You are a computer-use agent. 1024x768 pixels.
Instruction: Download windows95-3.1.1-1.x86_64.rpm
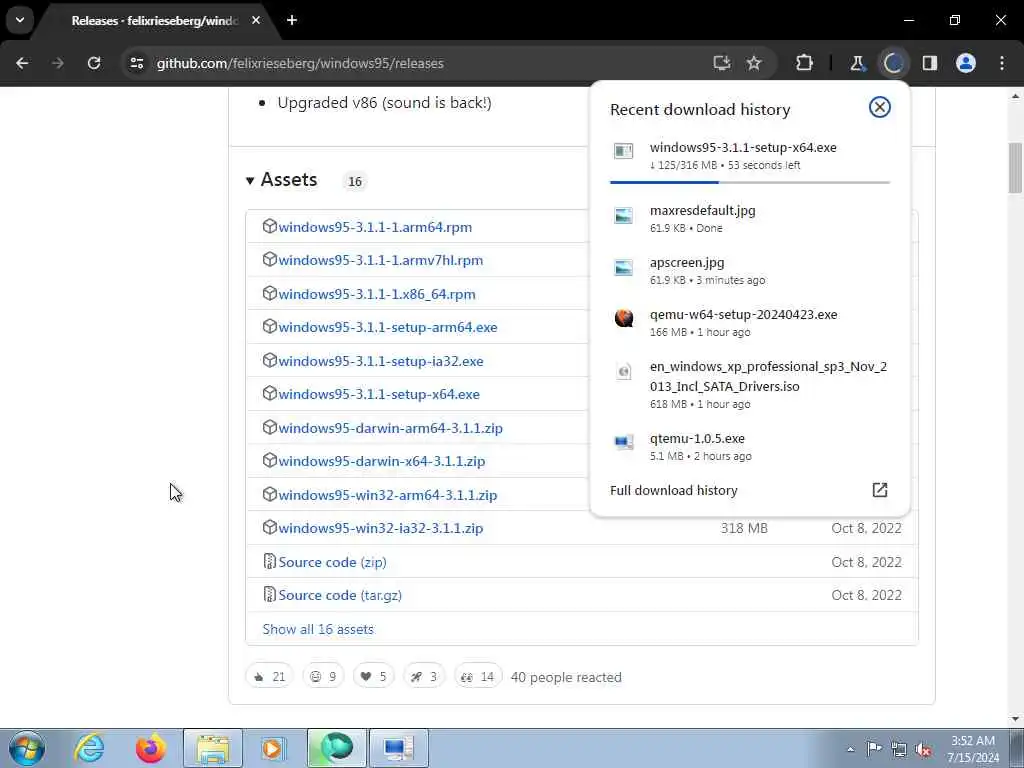point(377,294)
